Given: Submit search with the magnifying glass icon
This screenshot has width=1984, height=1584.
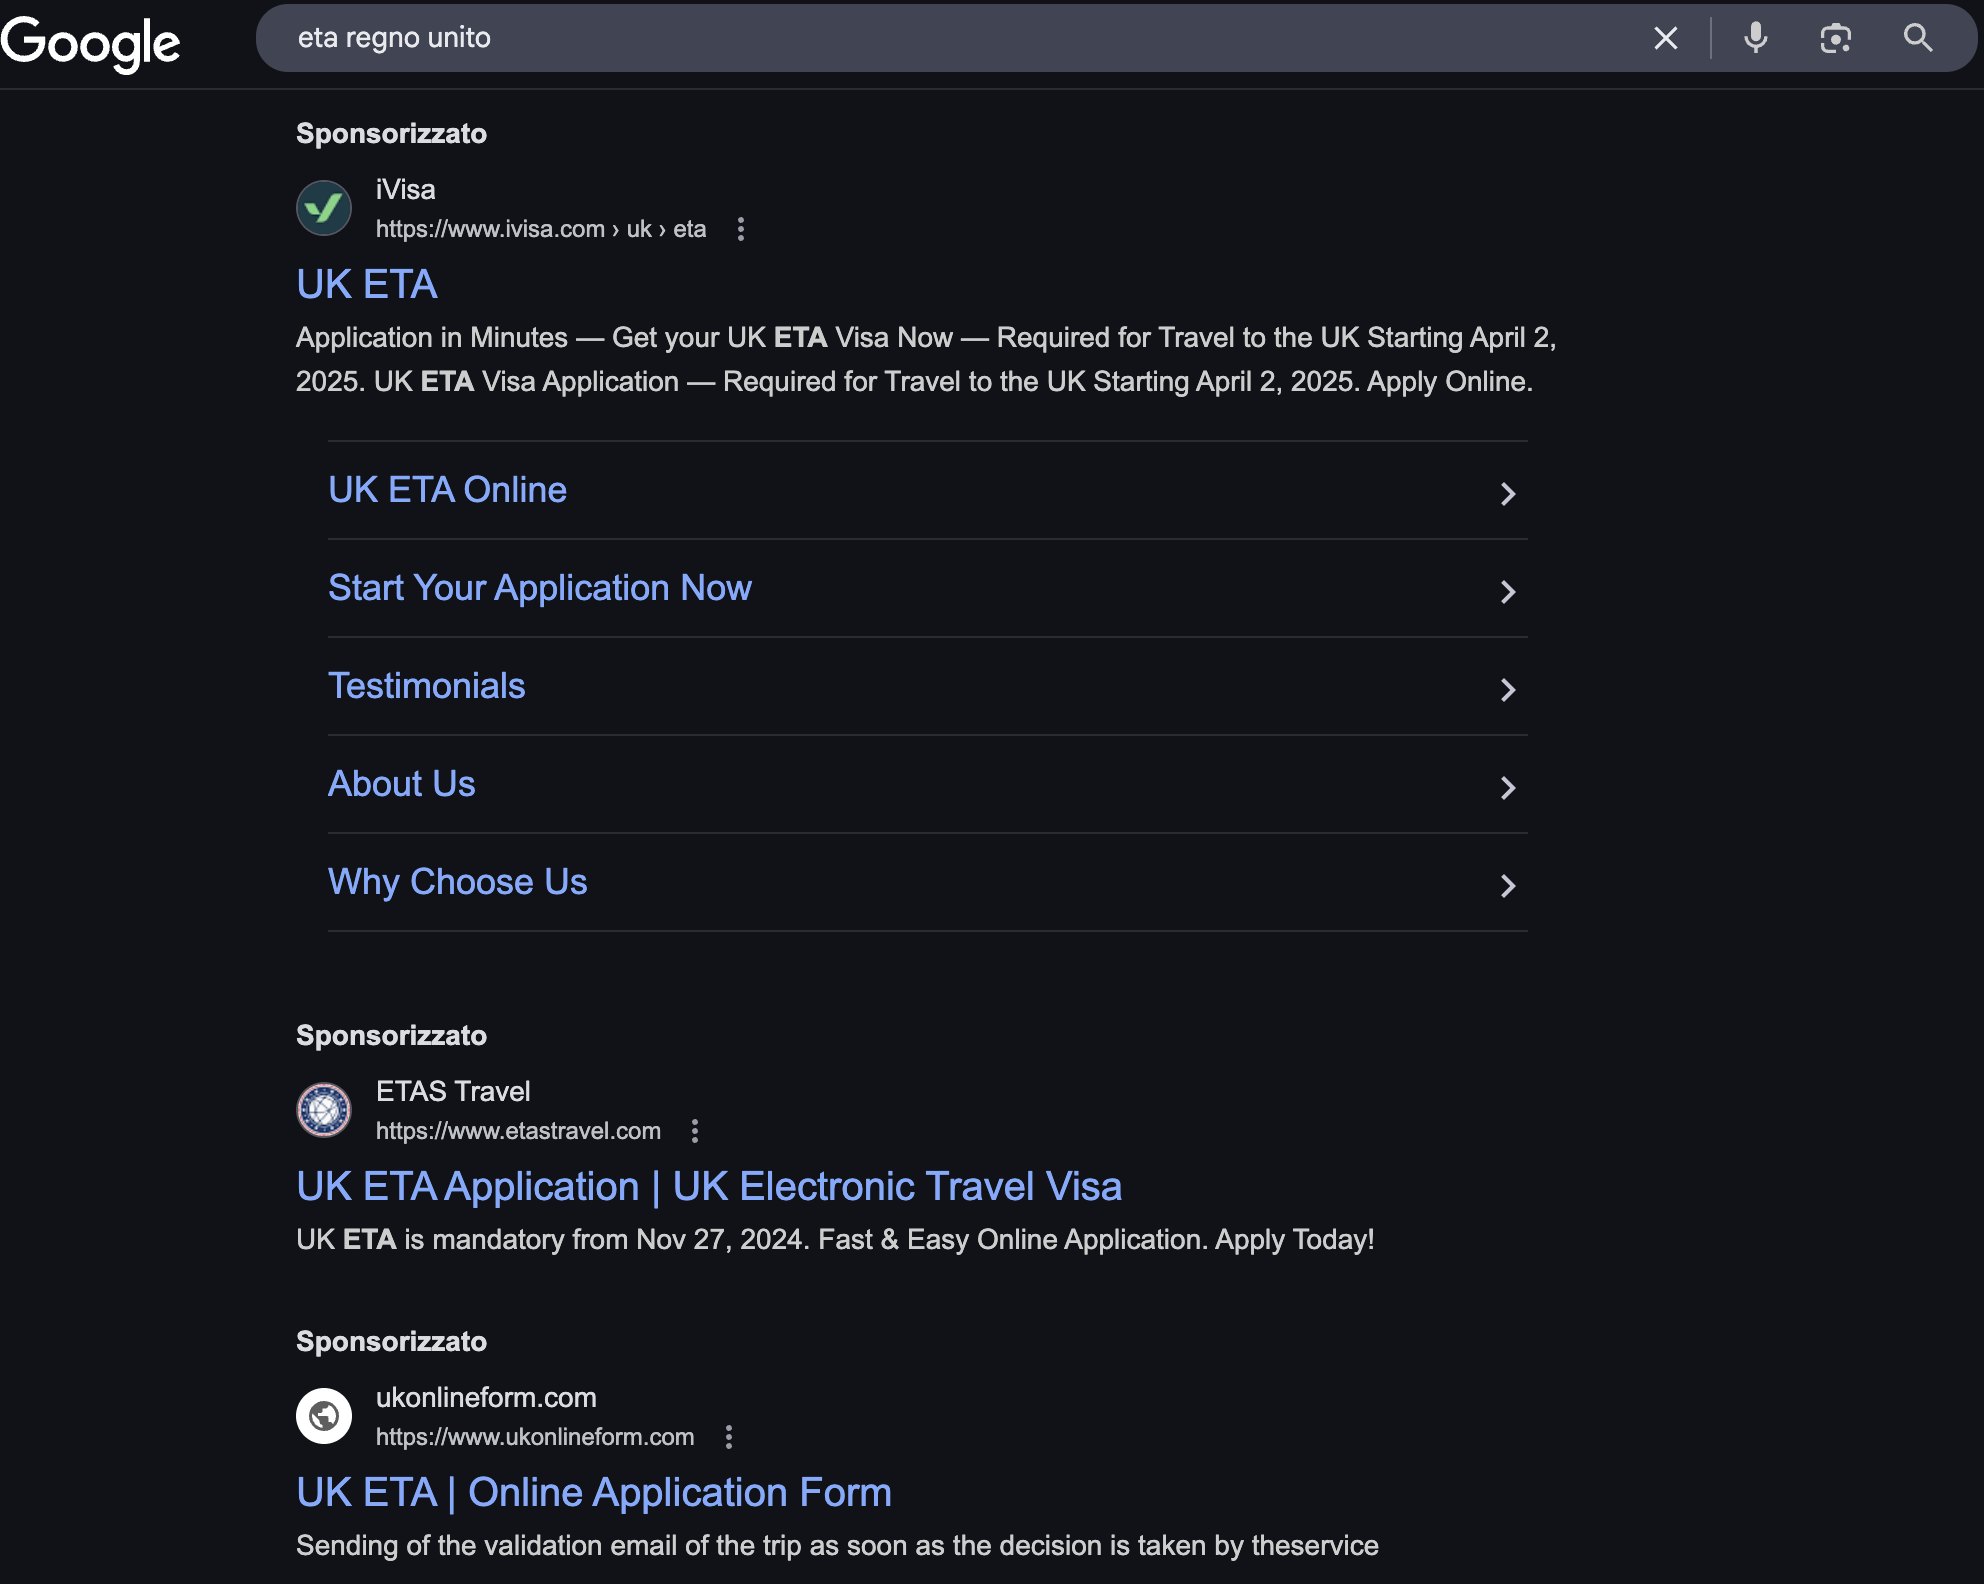Looking at the screenshot, I should (x=1917, y=38).
